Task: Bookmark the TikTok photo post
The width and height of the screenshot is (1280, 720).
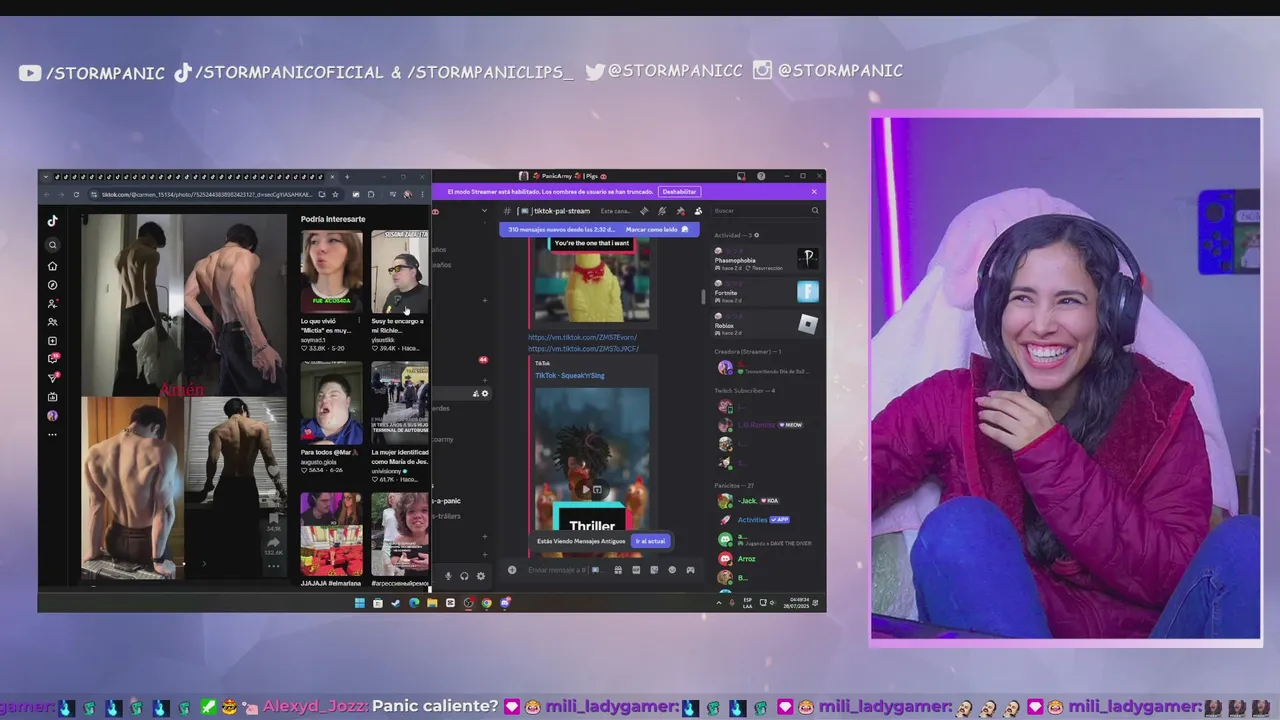Action: pyautogui.click(x=273, y=520)
